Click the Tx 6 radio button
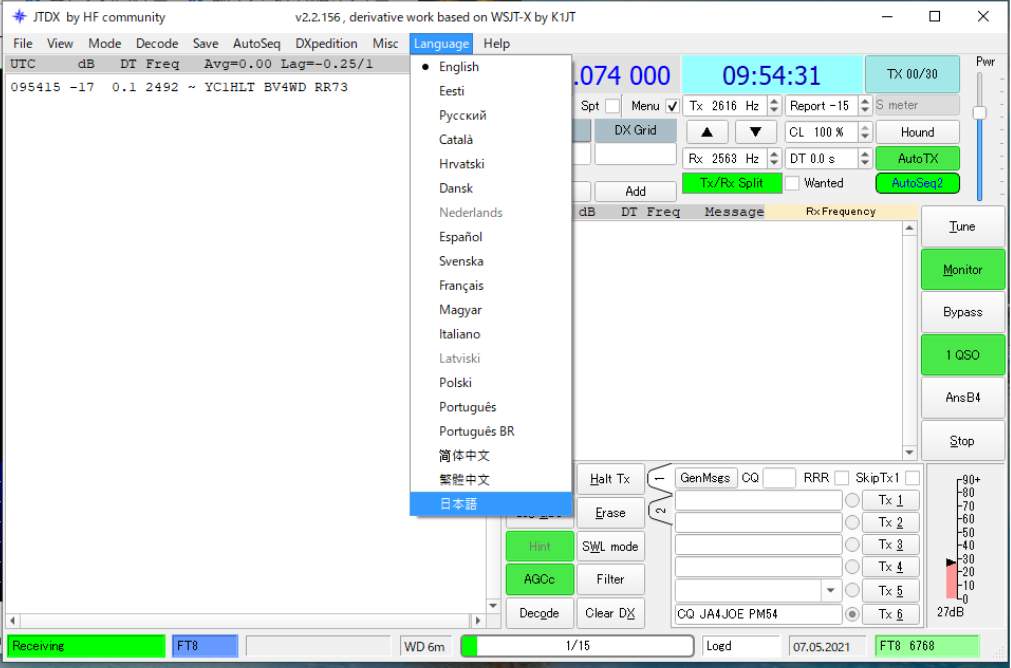1011x668 pixels. 852,614
